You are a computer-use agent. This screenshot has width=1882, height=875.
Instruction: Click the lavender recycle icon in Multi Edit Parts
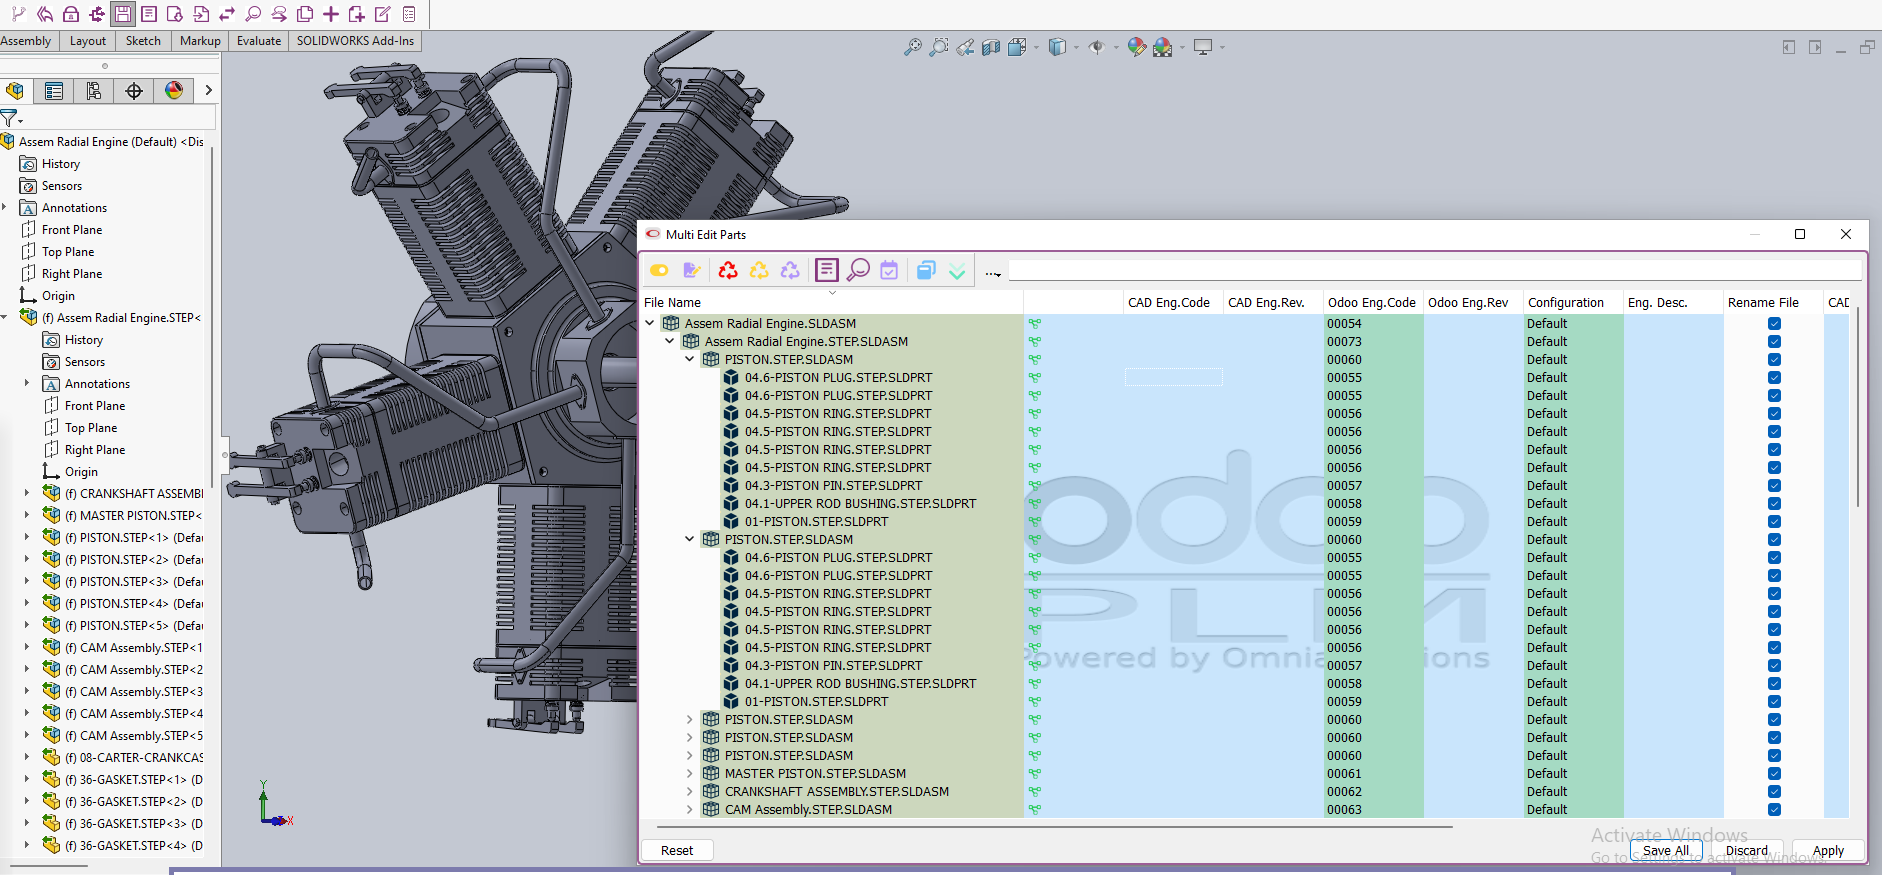coord(790,270)
